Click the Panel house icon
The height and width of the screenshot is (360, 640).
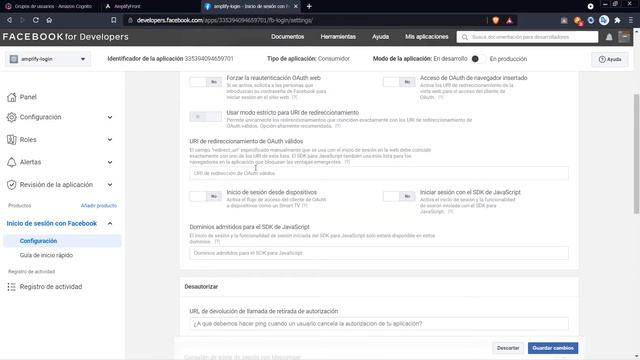[x=11, y=97]
